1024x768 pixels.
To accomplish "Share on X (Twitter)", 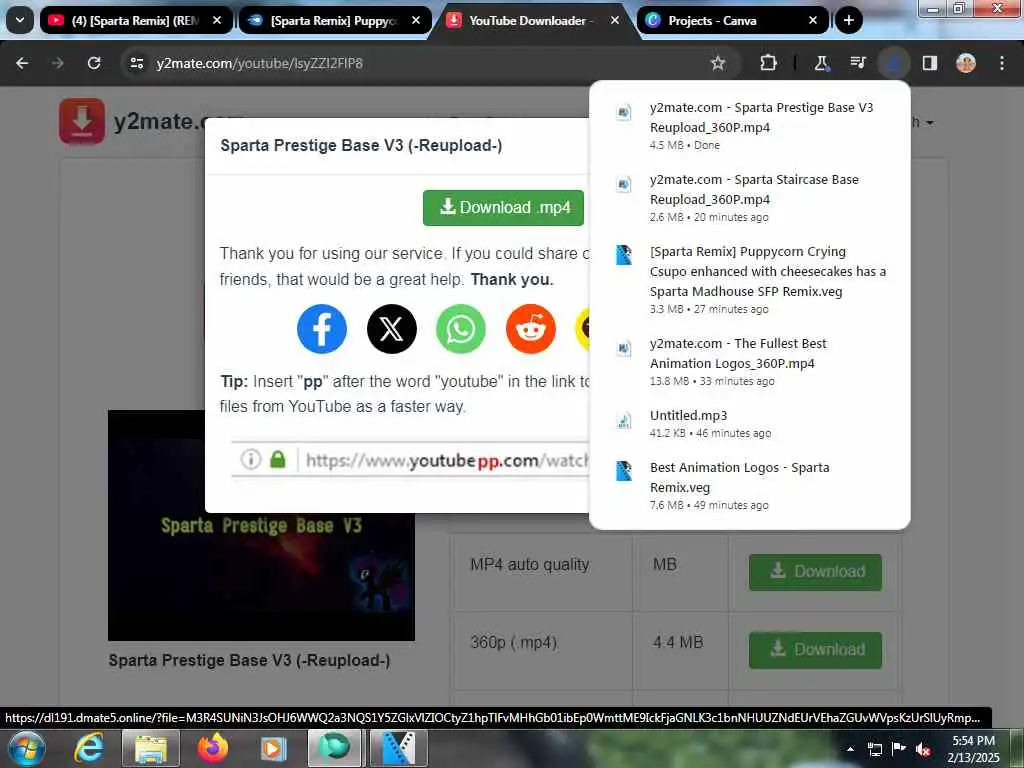I will pos(392,328).
